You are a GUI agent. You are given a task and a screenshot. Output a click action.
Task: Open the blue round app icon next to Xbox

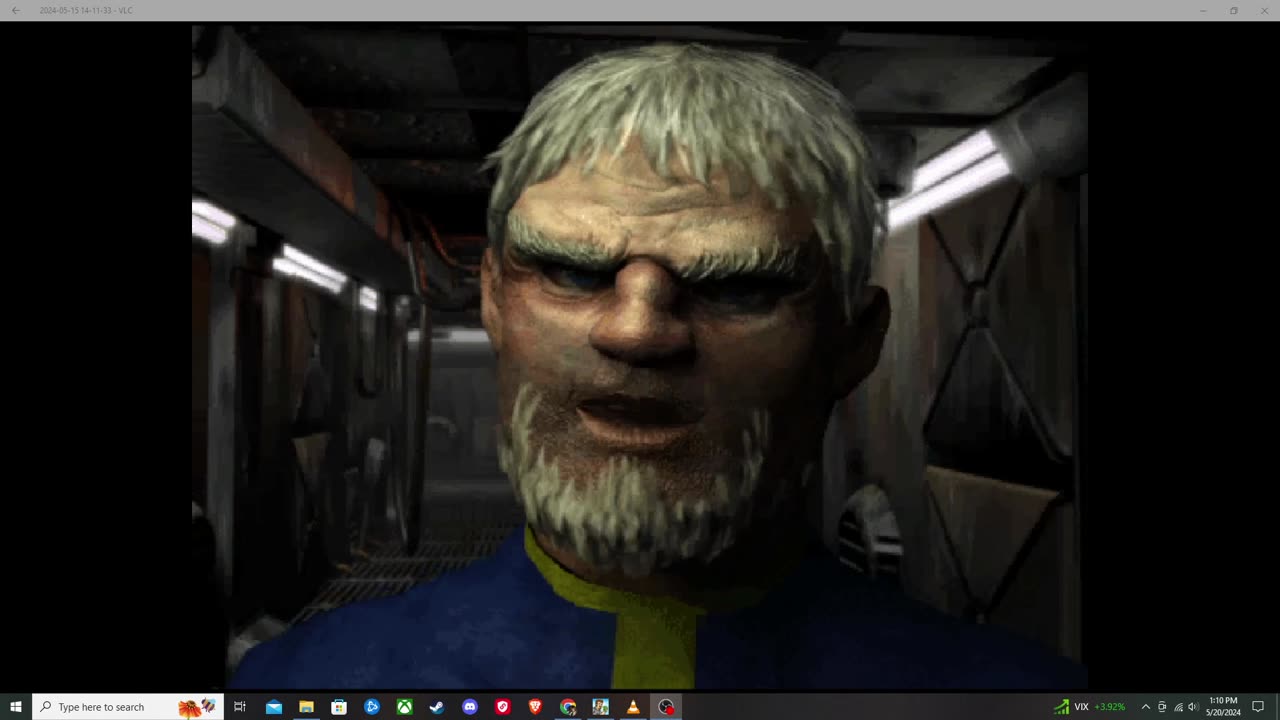click(x=372, y=707)
